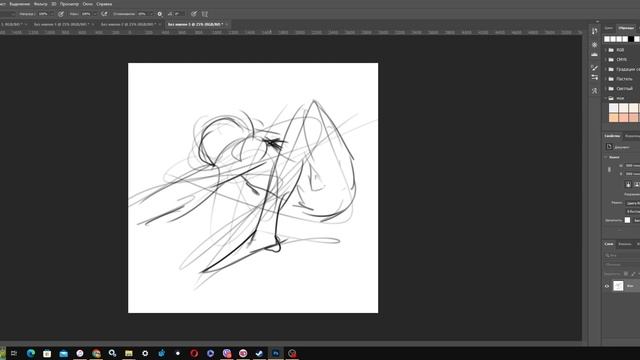The width and height of the screenshot is (640, 360).
Task: Pick the first white swatch in recent colors
Action: pyautogui.click(x=607, y=39)
